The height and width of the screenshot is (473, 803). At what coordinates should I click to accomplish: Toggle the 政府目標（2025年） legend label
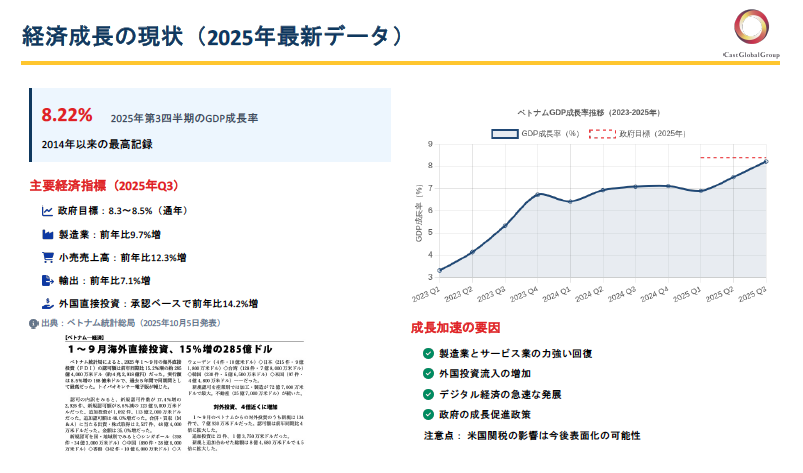652,134
